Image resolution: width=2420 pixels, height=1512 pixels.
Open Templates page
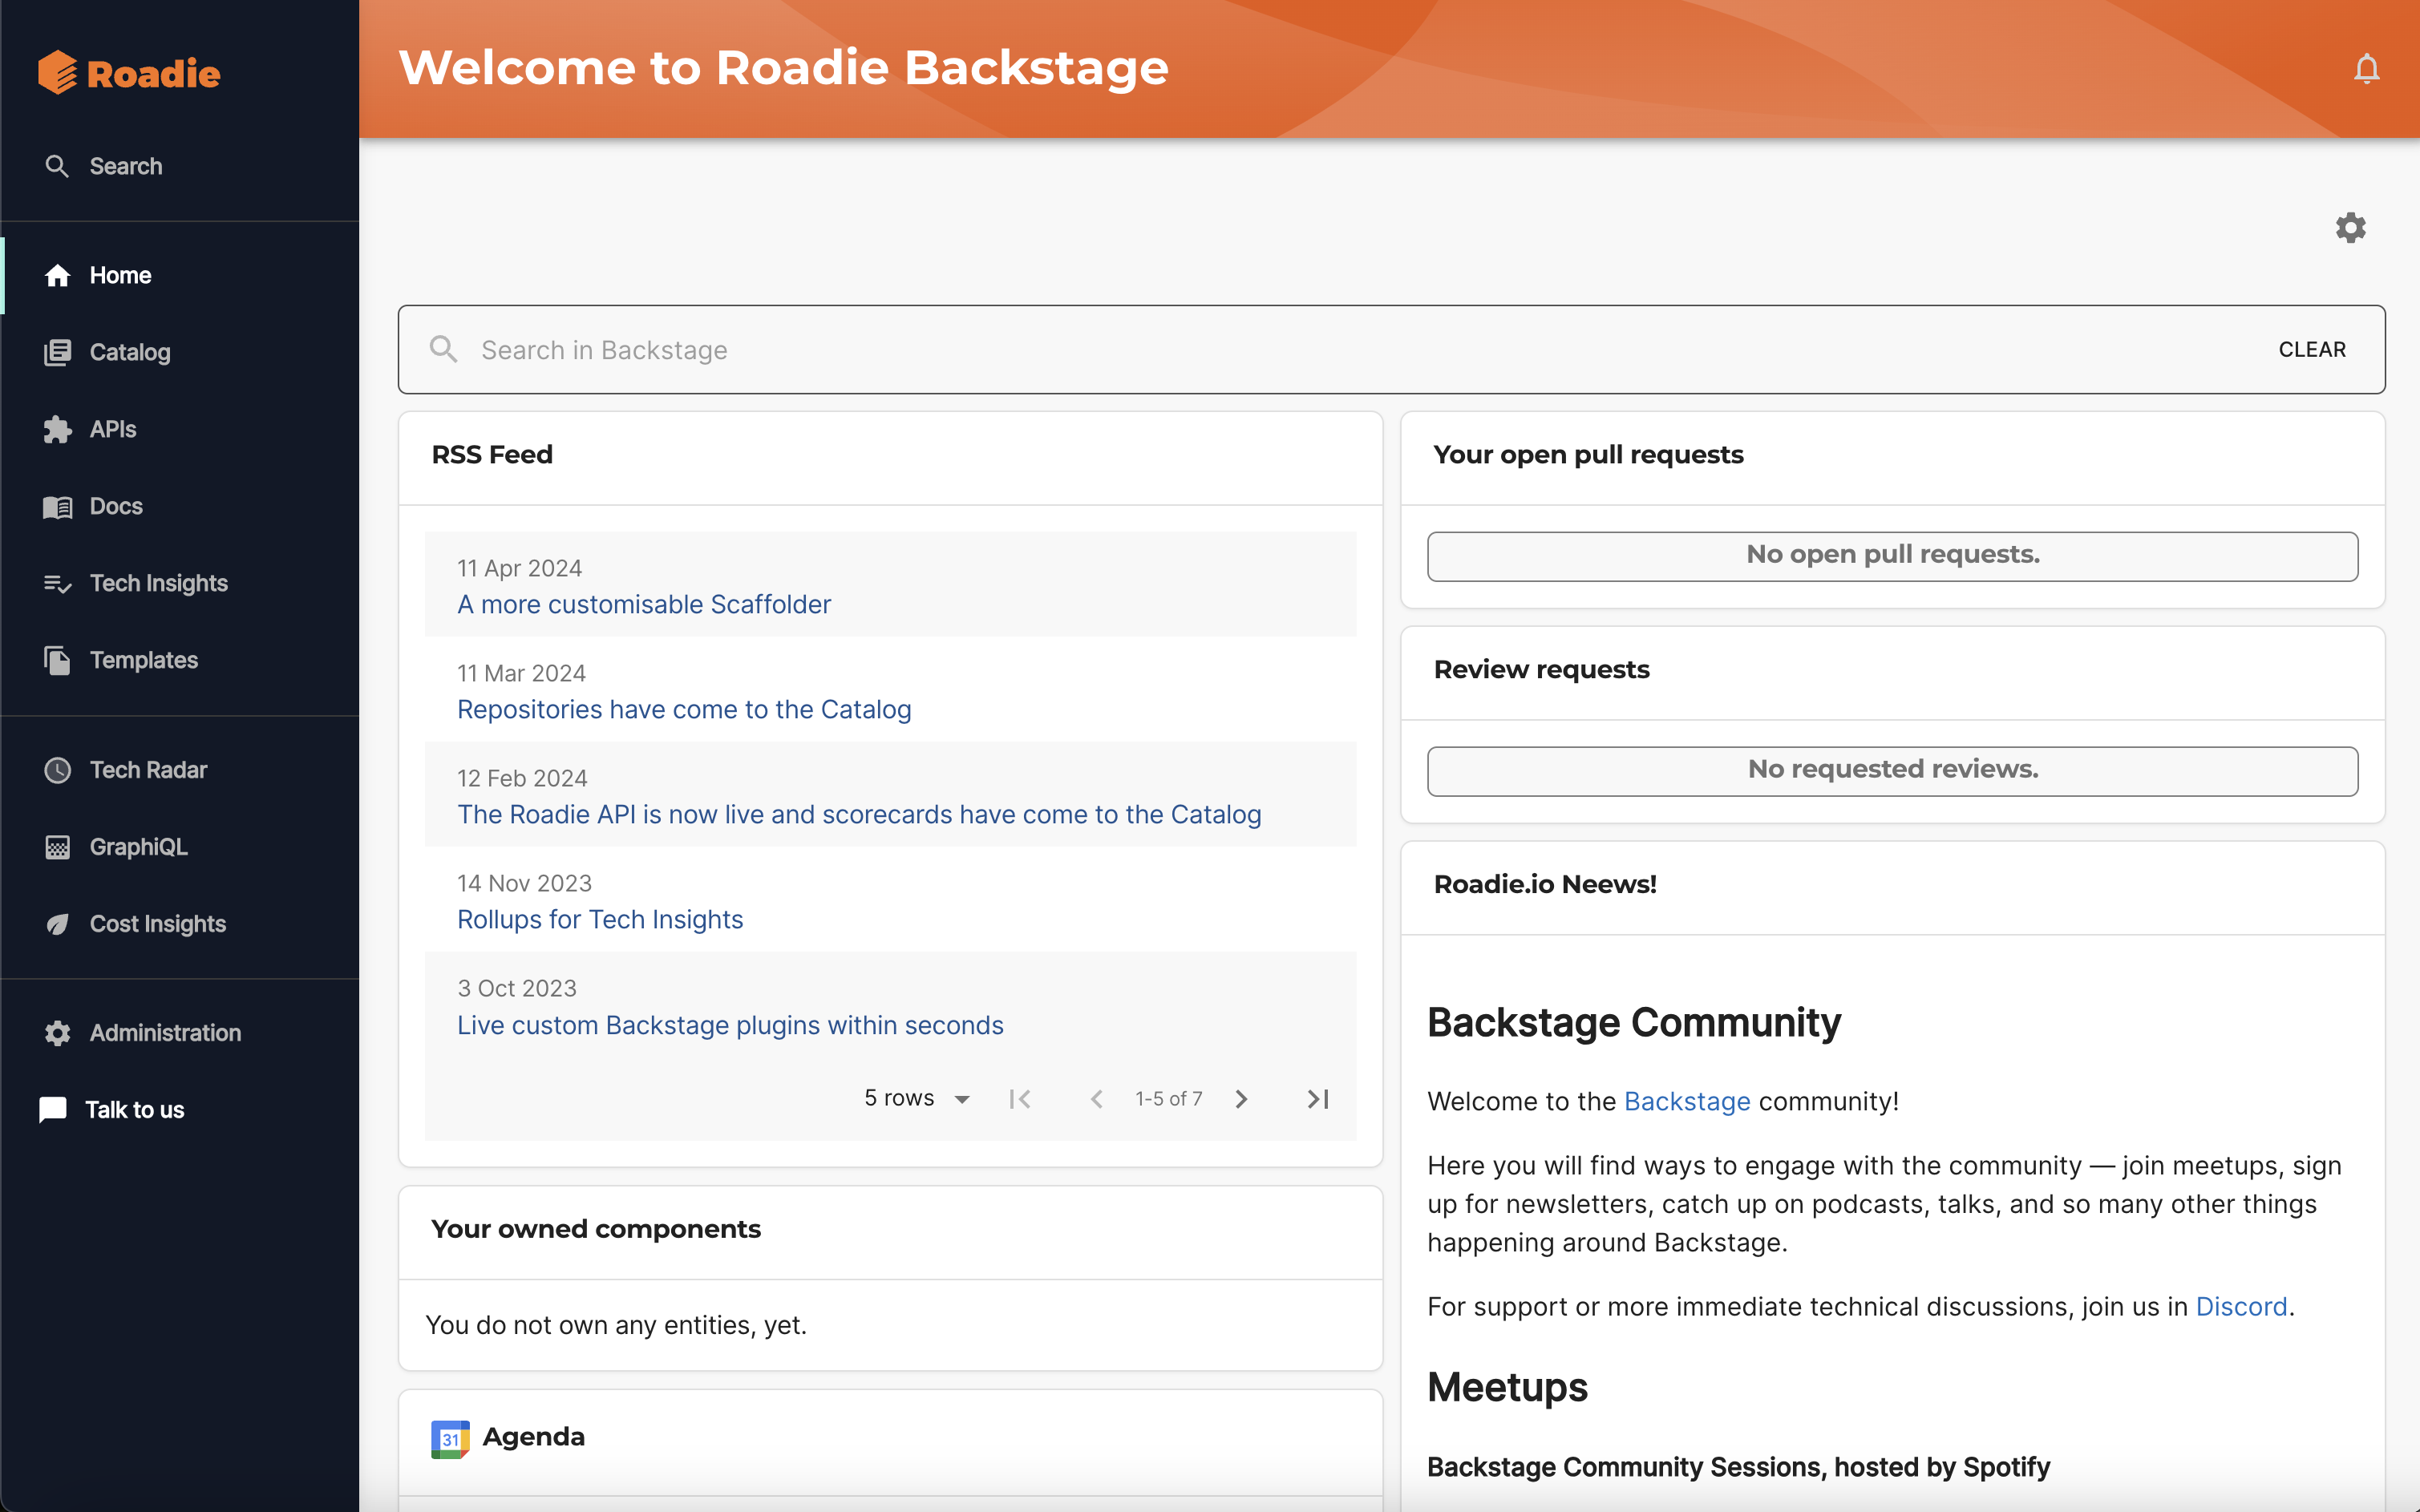pos(144,660)
